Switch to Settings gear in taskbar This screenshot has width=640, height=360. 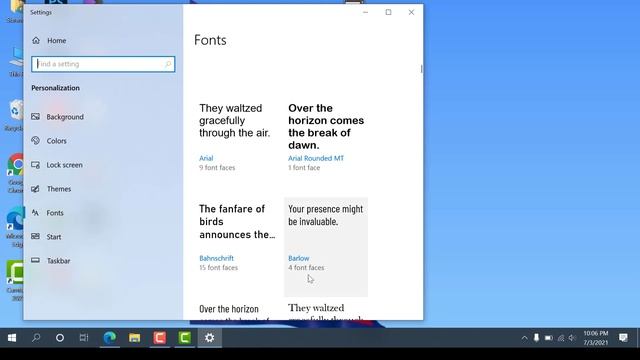tap(210, 338)
